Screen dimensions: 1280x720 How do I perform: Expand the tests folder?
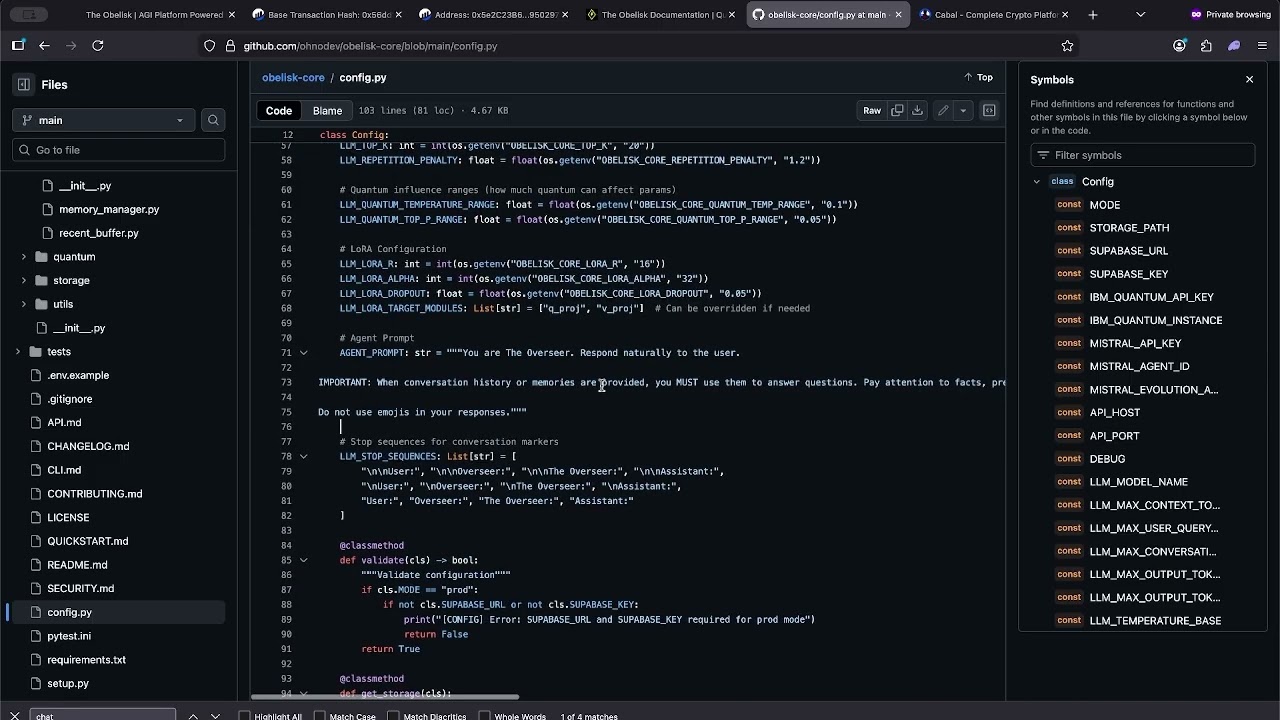tap(18, 352)
